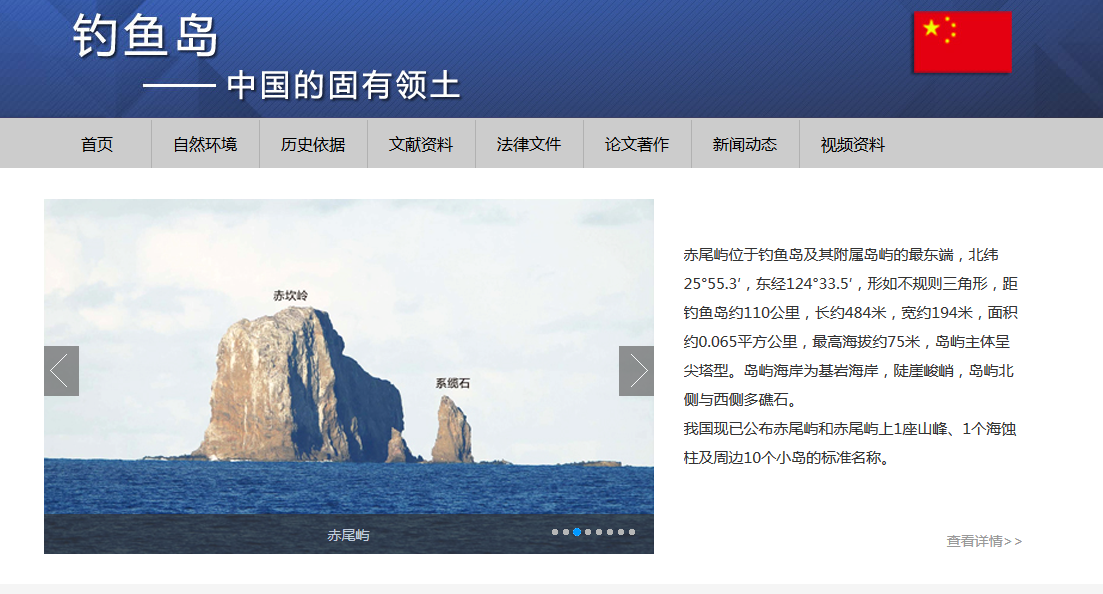Screen dimensions: 1103x594
Task: Navigate to 法律文件 page
Action: pos(529,144)
